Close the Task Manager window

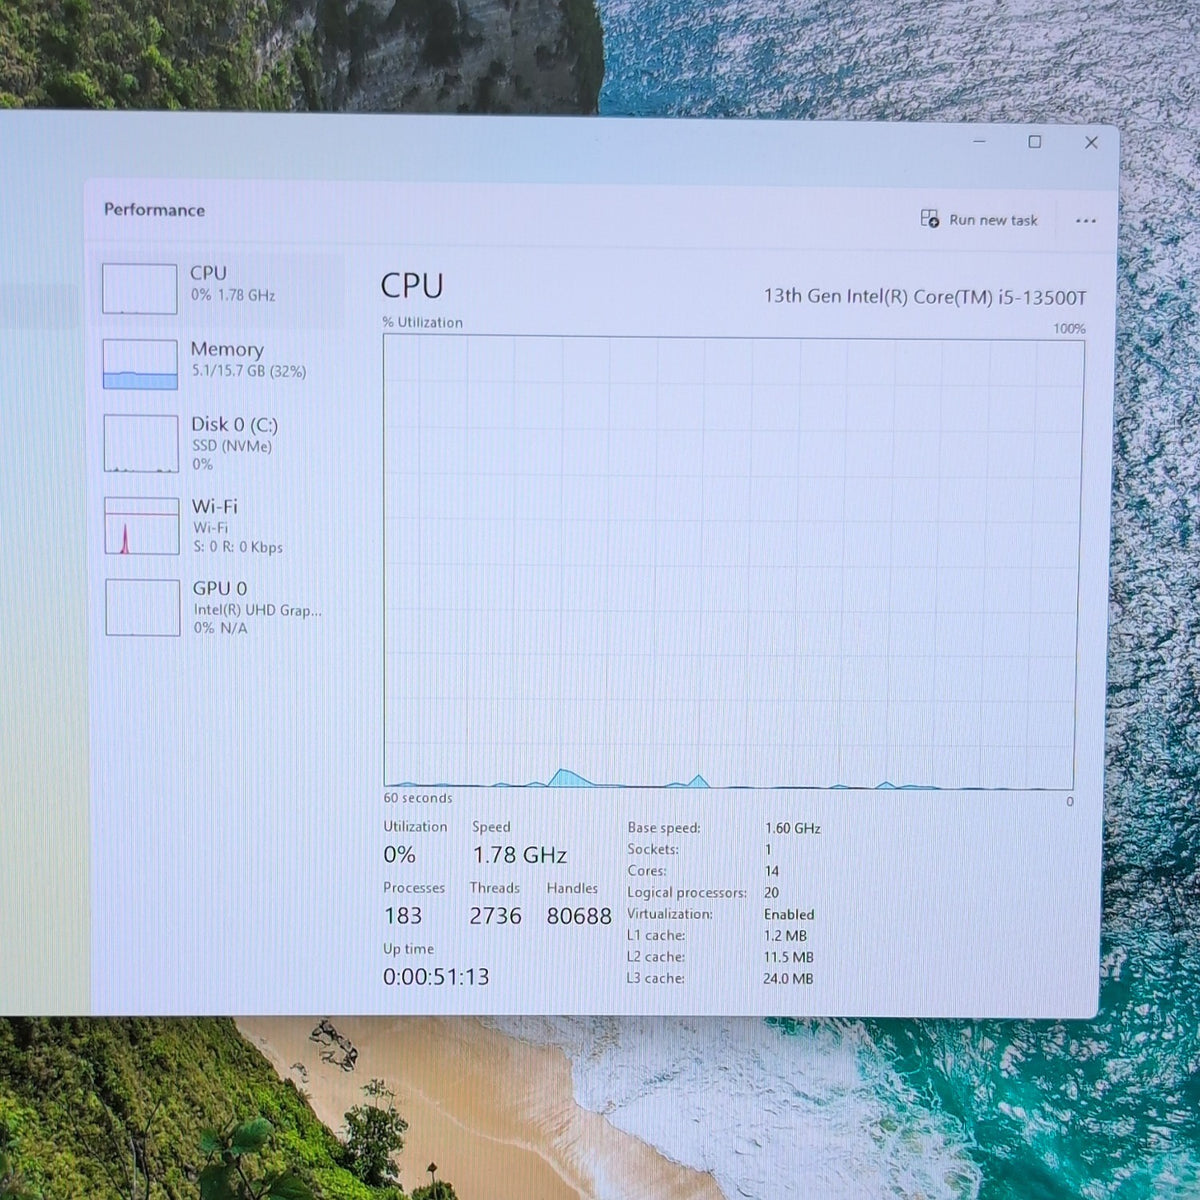[1091, 142]
